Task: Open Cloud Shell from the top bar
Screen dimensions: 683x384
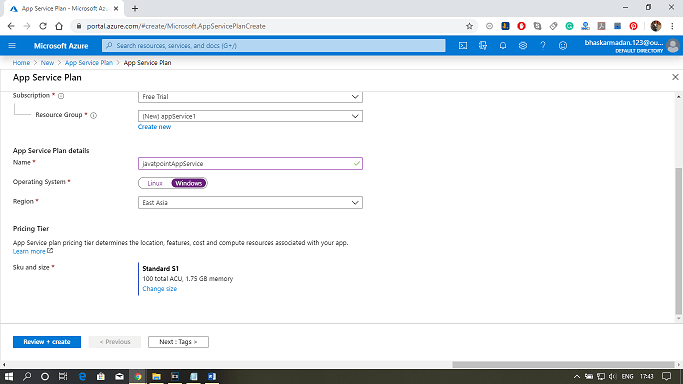Action: (463, 46)
